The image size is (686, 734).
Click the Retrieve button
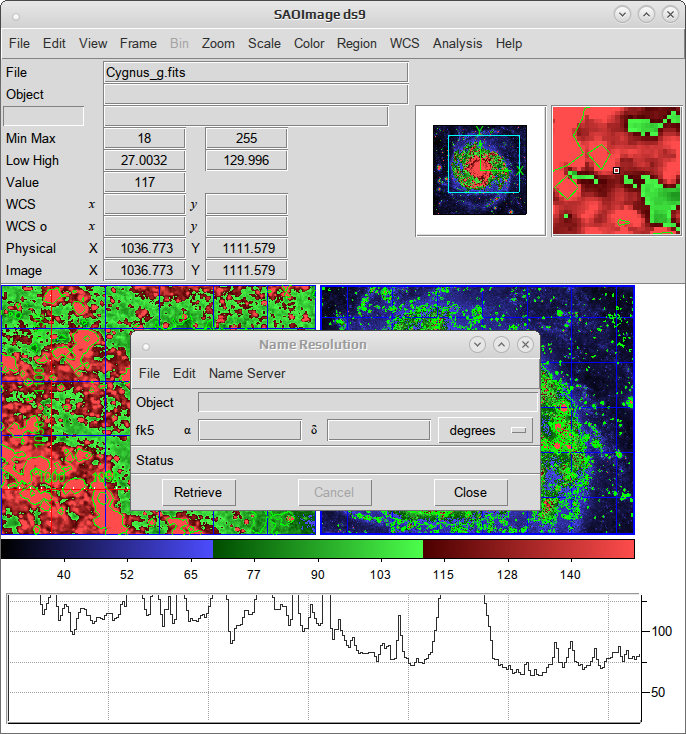(x=199, y=492)
